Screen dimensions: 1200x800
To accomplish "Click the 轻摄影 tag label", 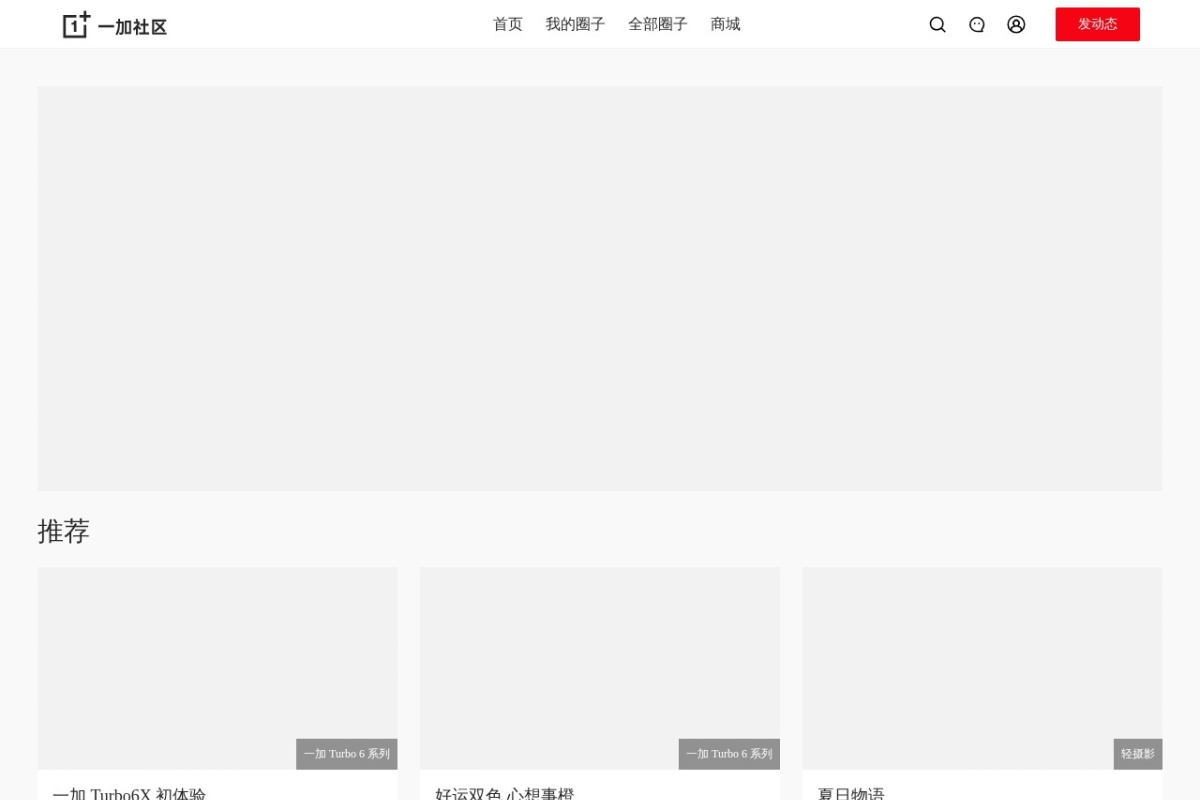I will click(x=1138, y=754).
